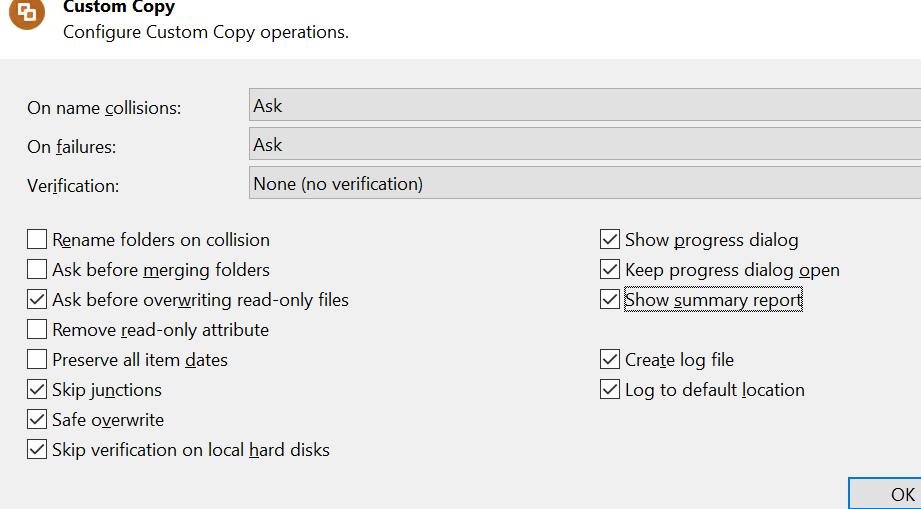Uncheck Ask before overwriting read-only files
921x509 pixels.
pos(37,300)
